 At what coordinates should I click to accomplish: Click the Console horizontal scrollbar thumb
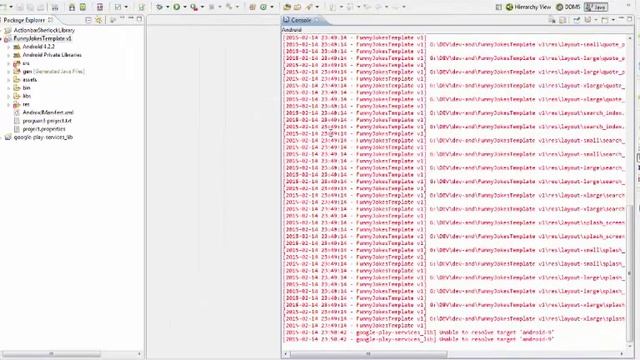pyautogui.click(x=369, y=354)
